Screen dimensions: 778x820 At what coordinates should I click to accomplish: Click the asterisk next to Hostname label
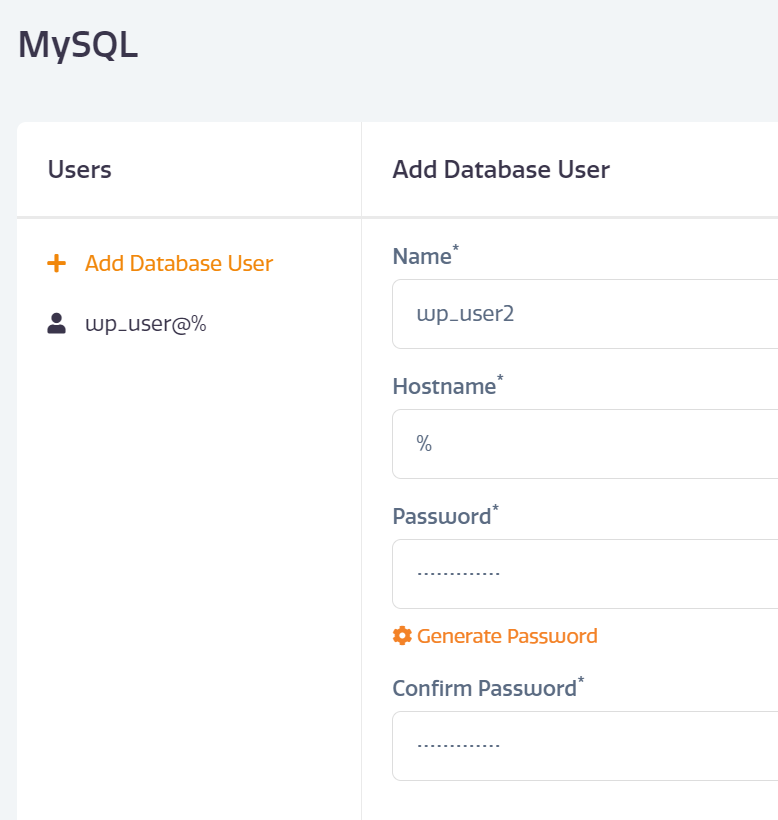coord(500,377)
